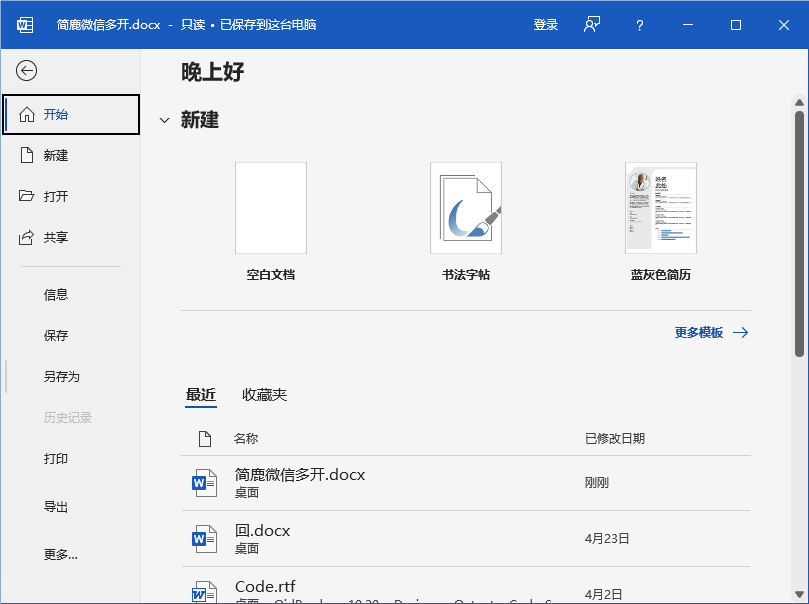Open the 信息 page
The height and width of the screenshot is (604, 809).
[x=71, y=294]
